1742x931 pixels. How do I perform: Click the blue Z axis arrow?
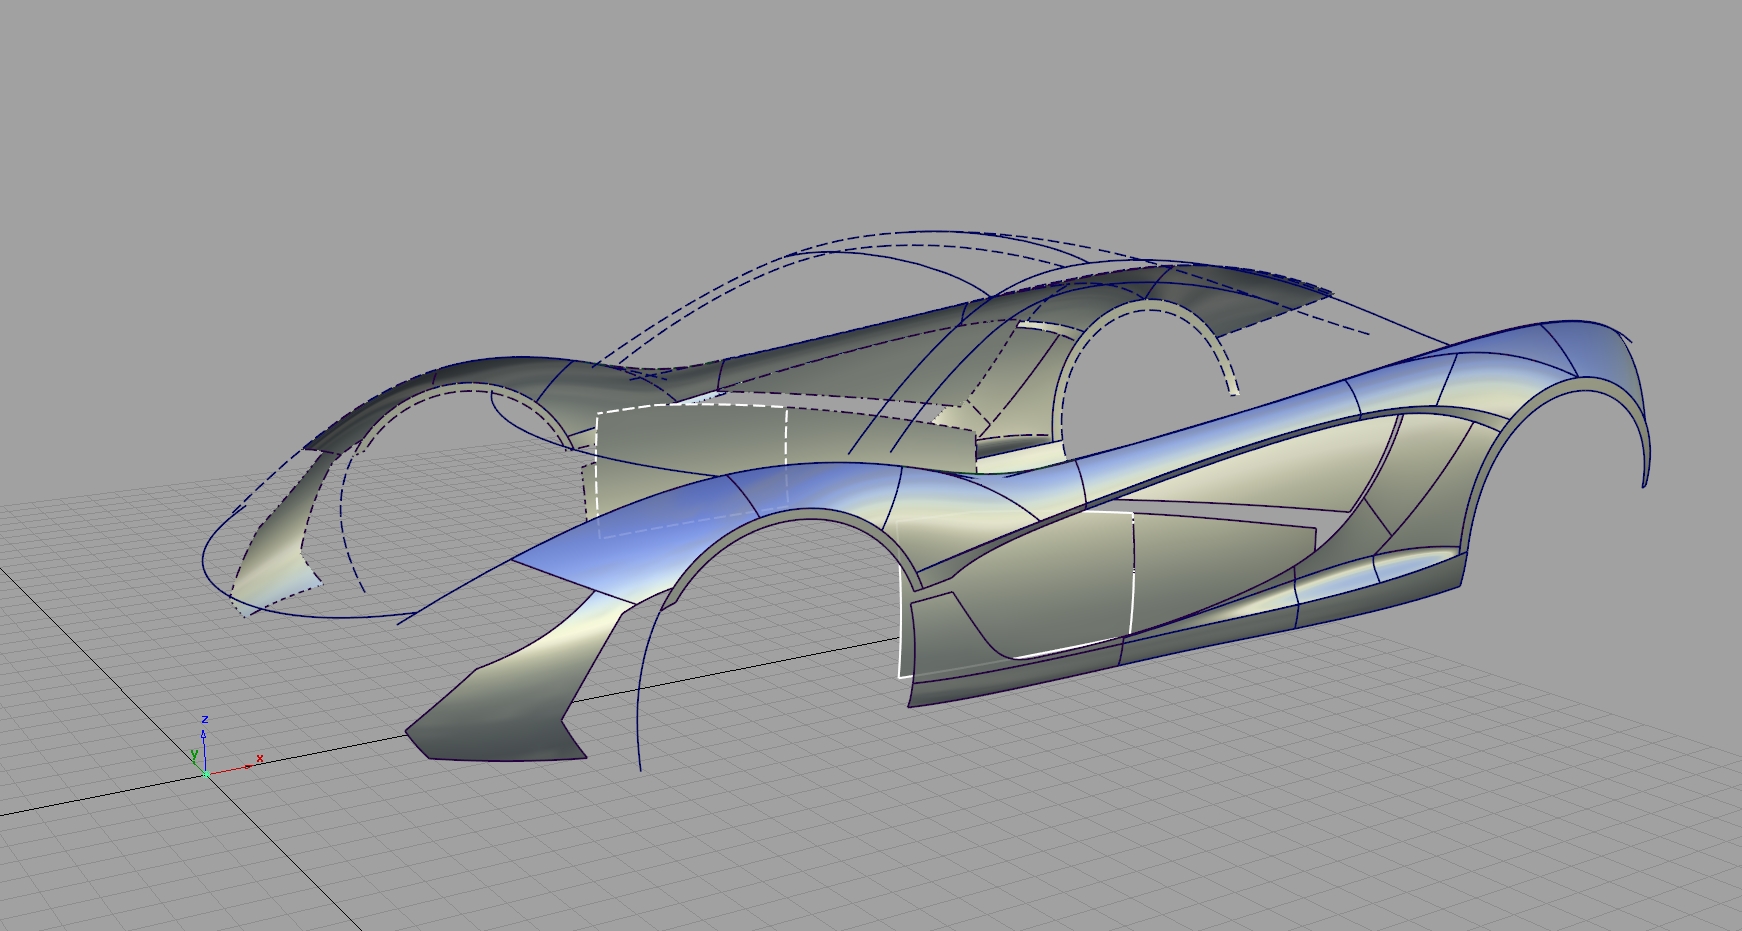tap(206, 733)
